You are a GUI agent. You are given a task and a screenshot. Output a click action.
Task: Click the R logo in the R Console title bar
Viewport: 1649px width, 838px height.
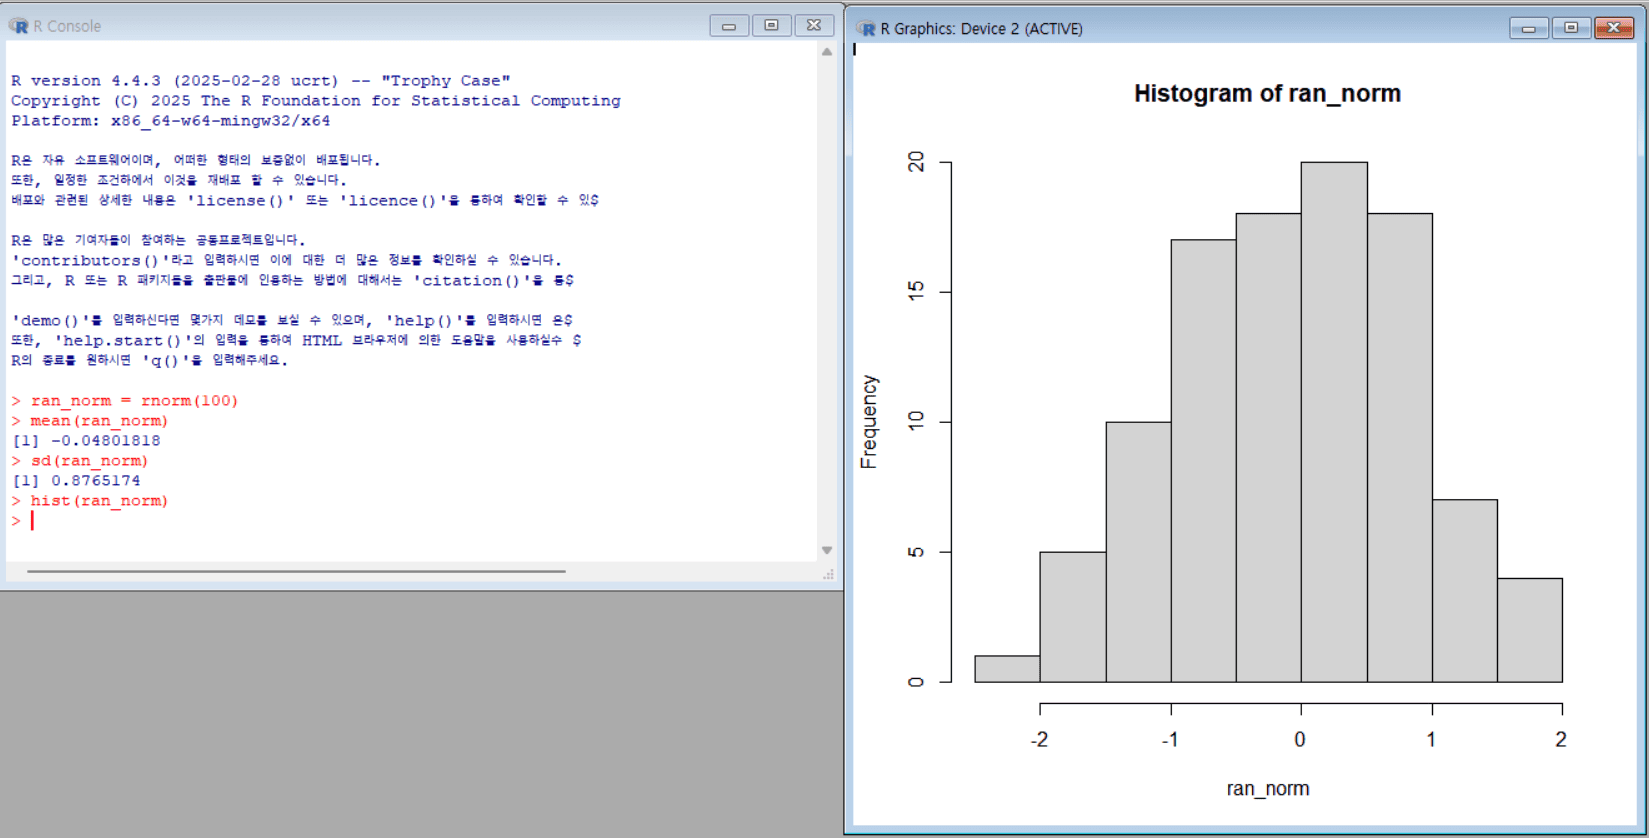point(19,26)
